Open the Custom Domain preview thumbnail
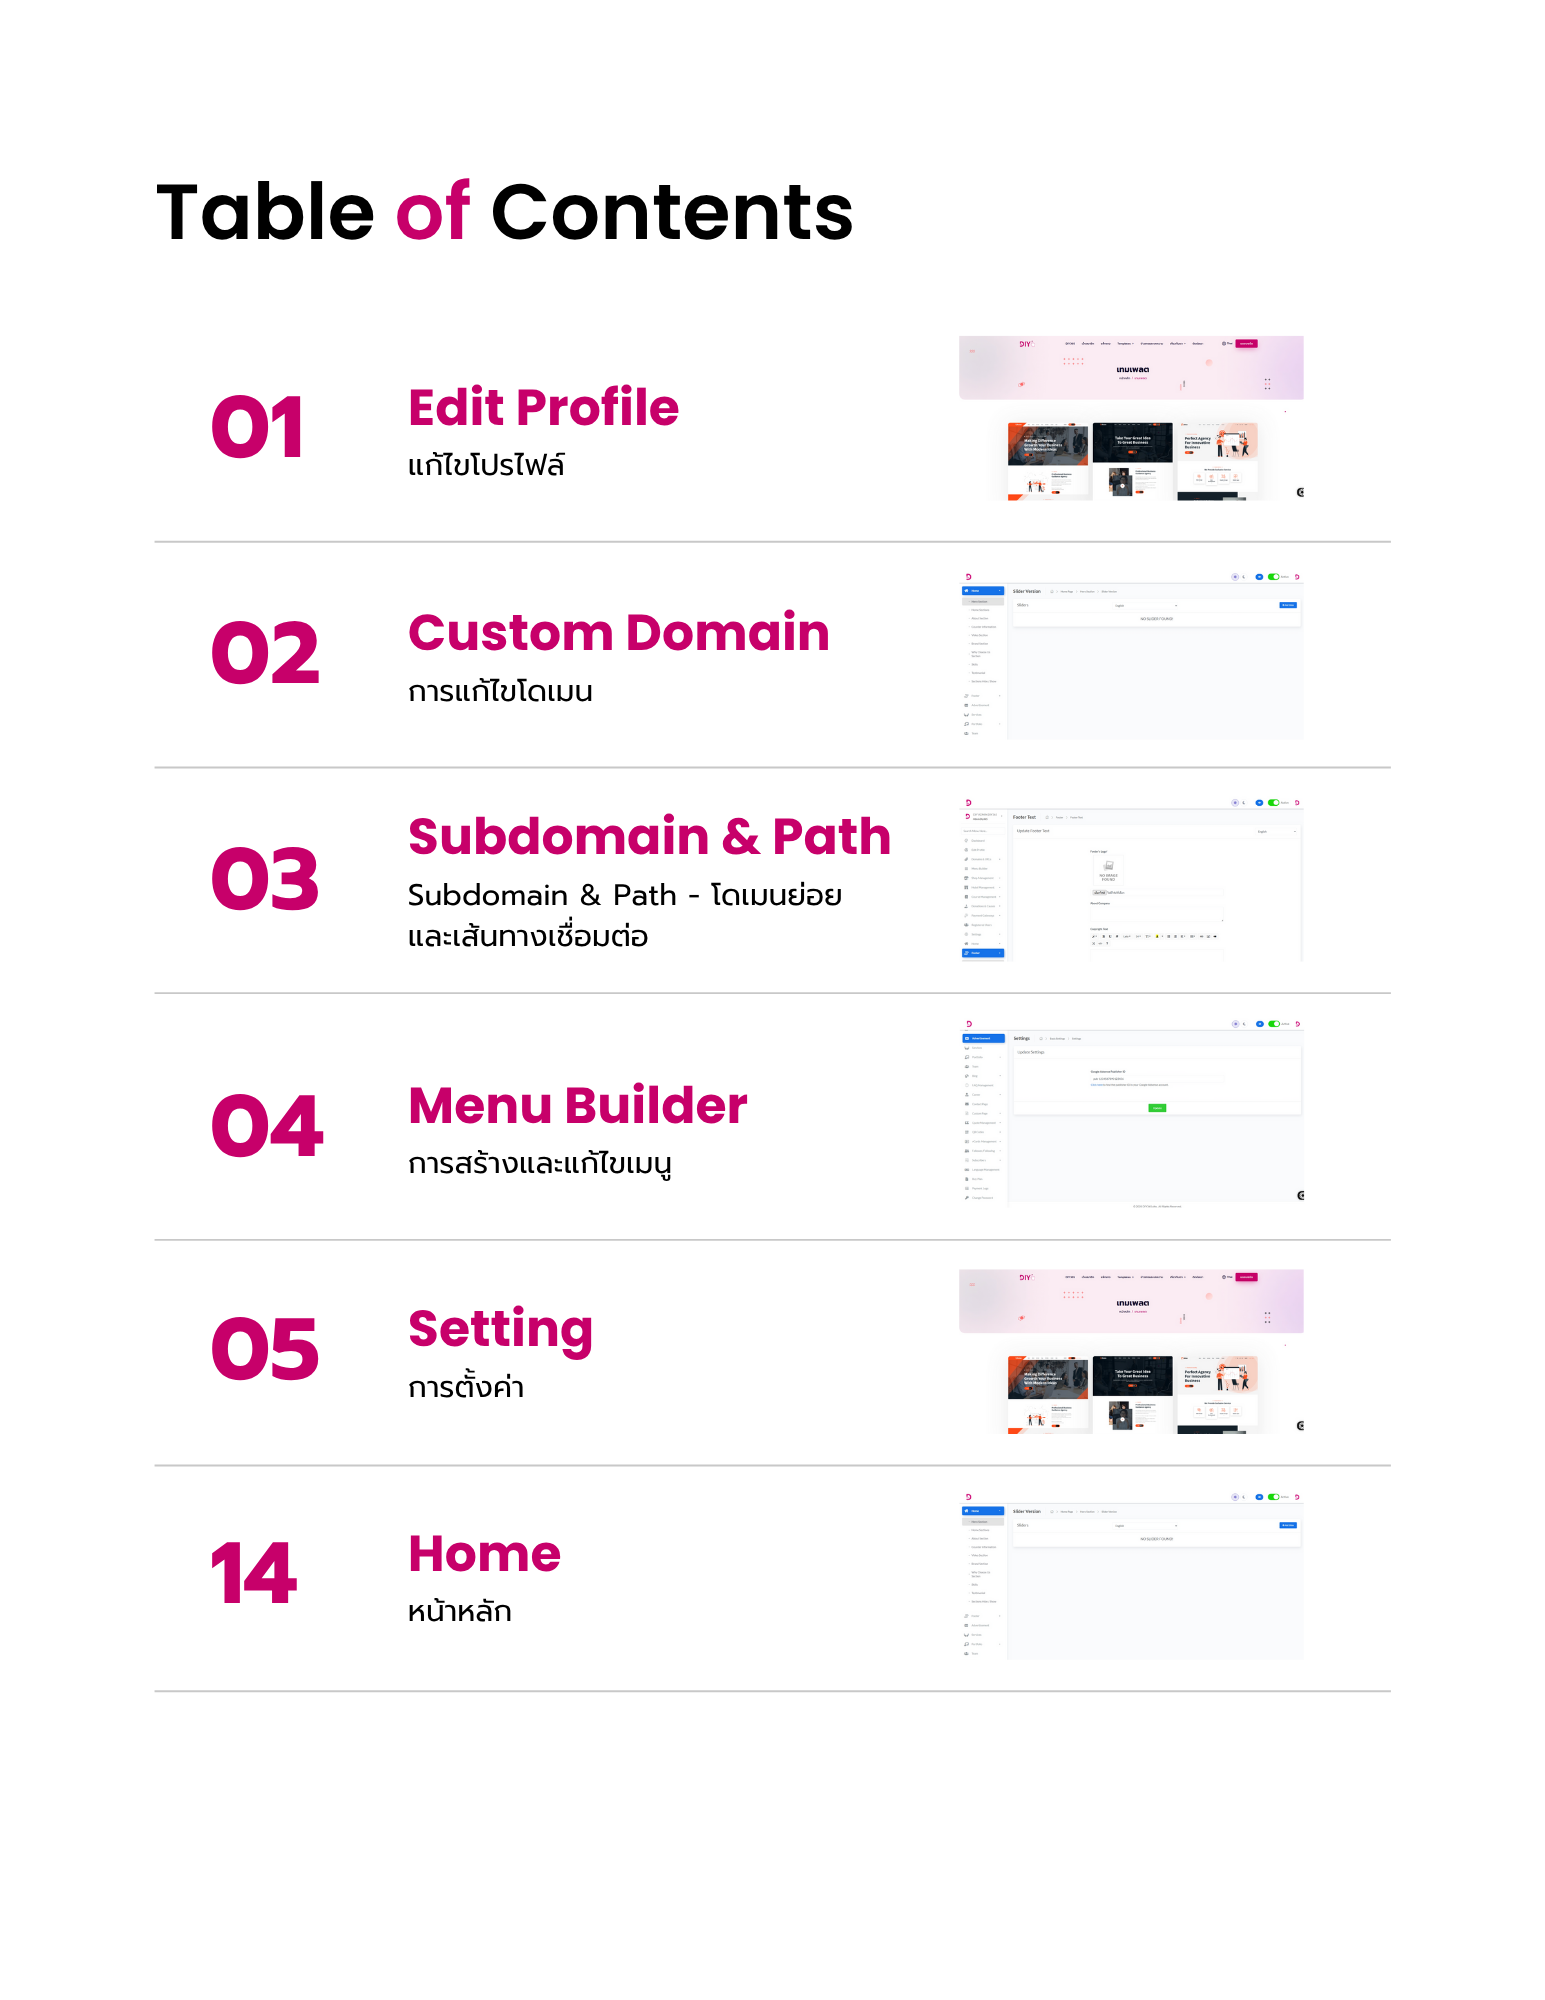Viewport: 1545px width, 2000px height. 1131,655
